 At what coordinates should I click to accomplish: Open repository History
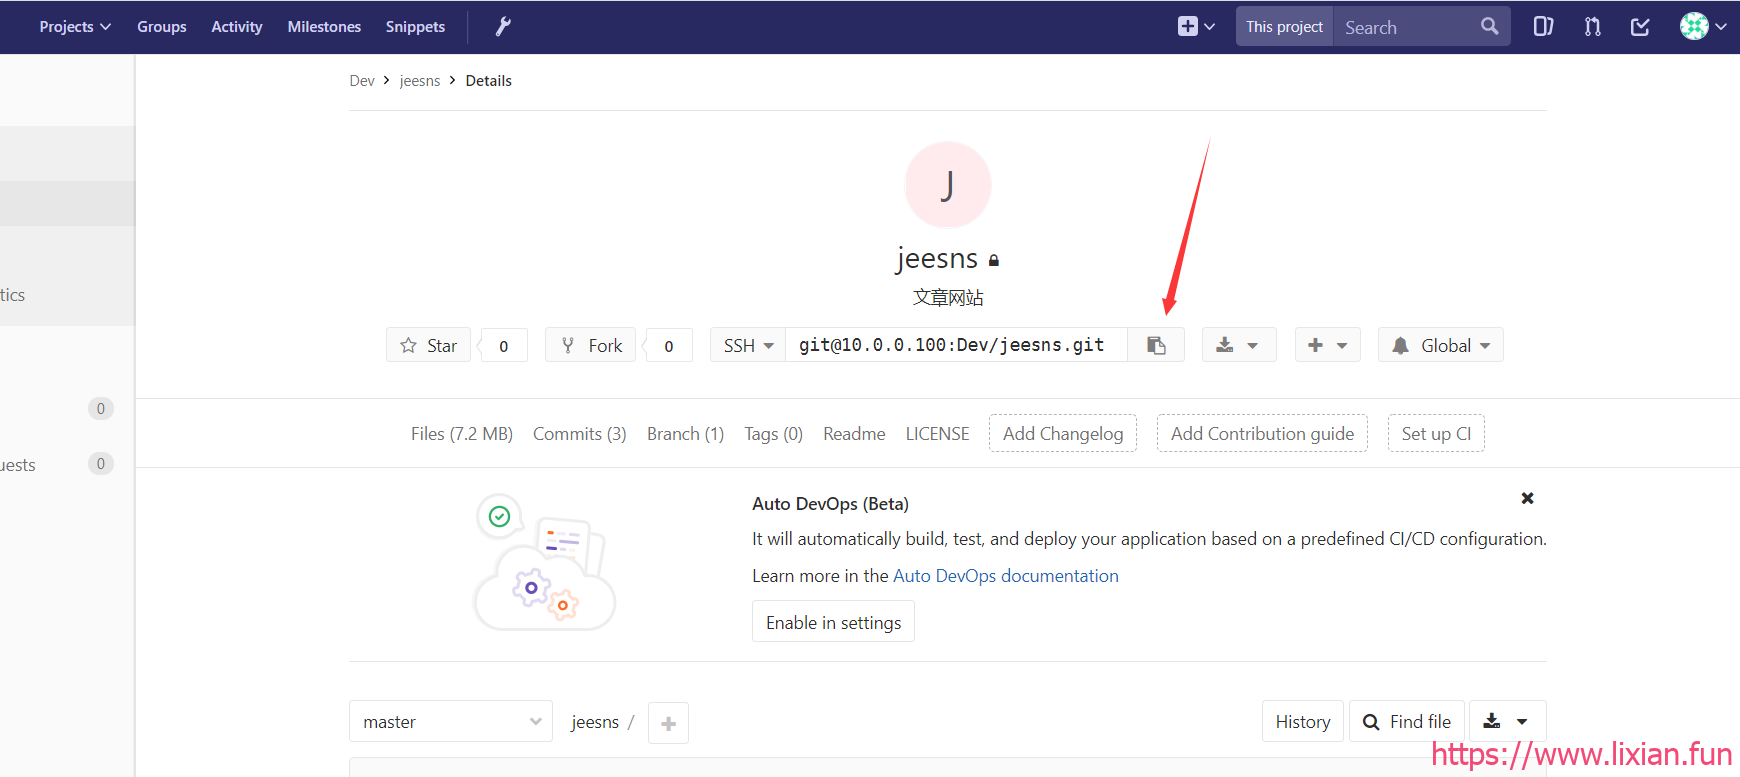point(1303,722)
